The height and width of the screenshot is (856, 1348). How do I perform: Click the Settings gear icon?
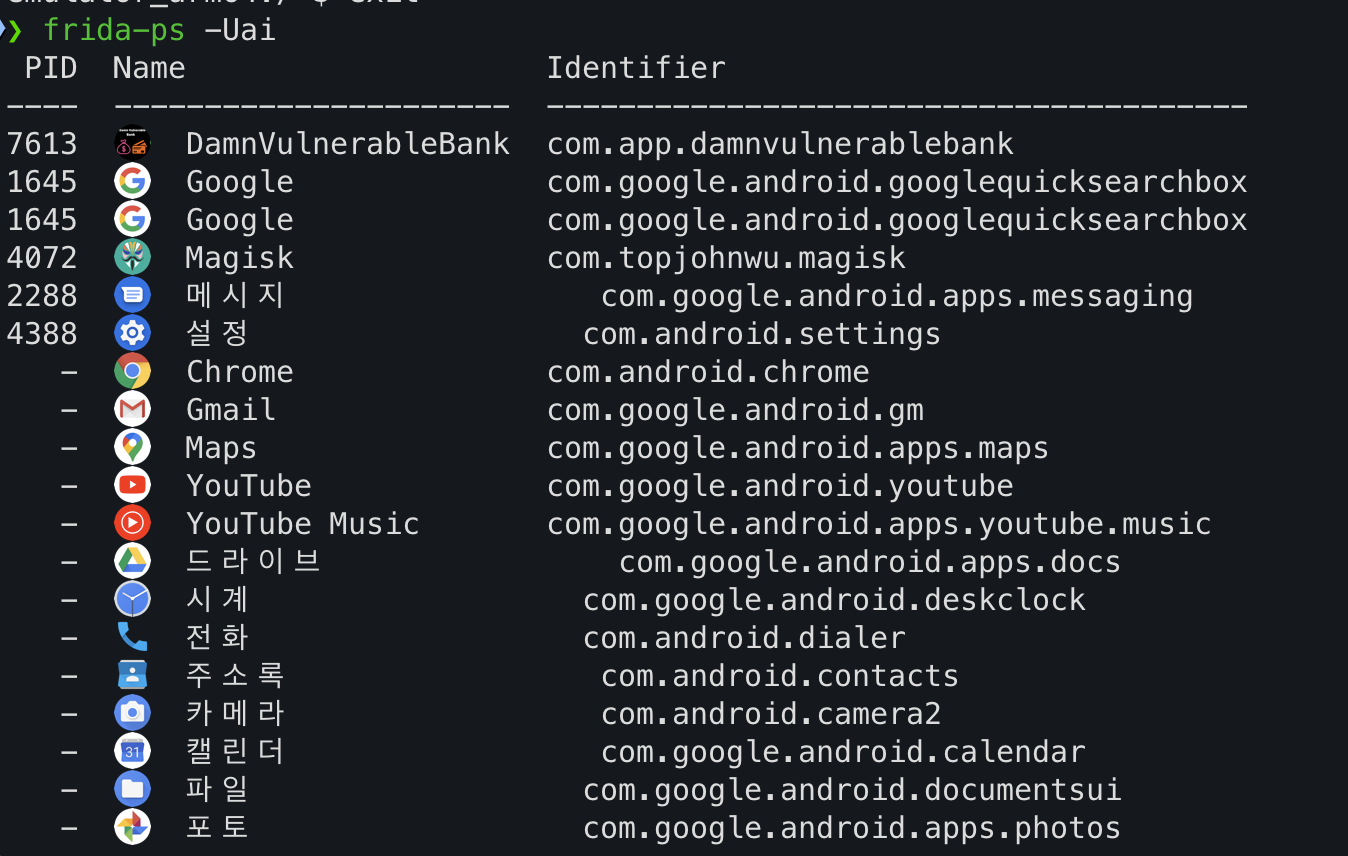pyautogui.click(x=132, y=334)
